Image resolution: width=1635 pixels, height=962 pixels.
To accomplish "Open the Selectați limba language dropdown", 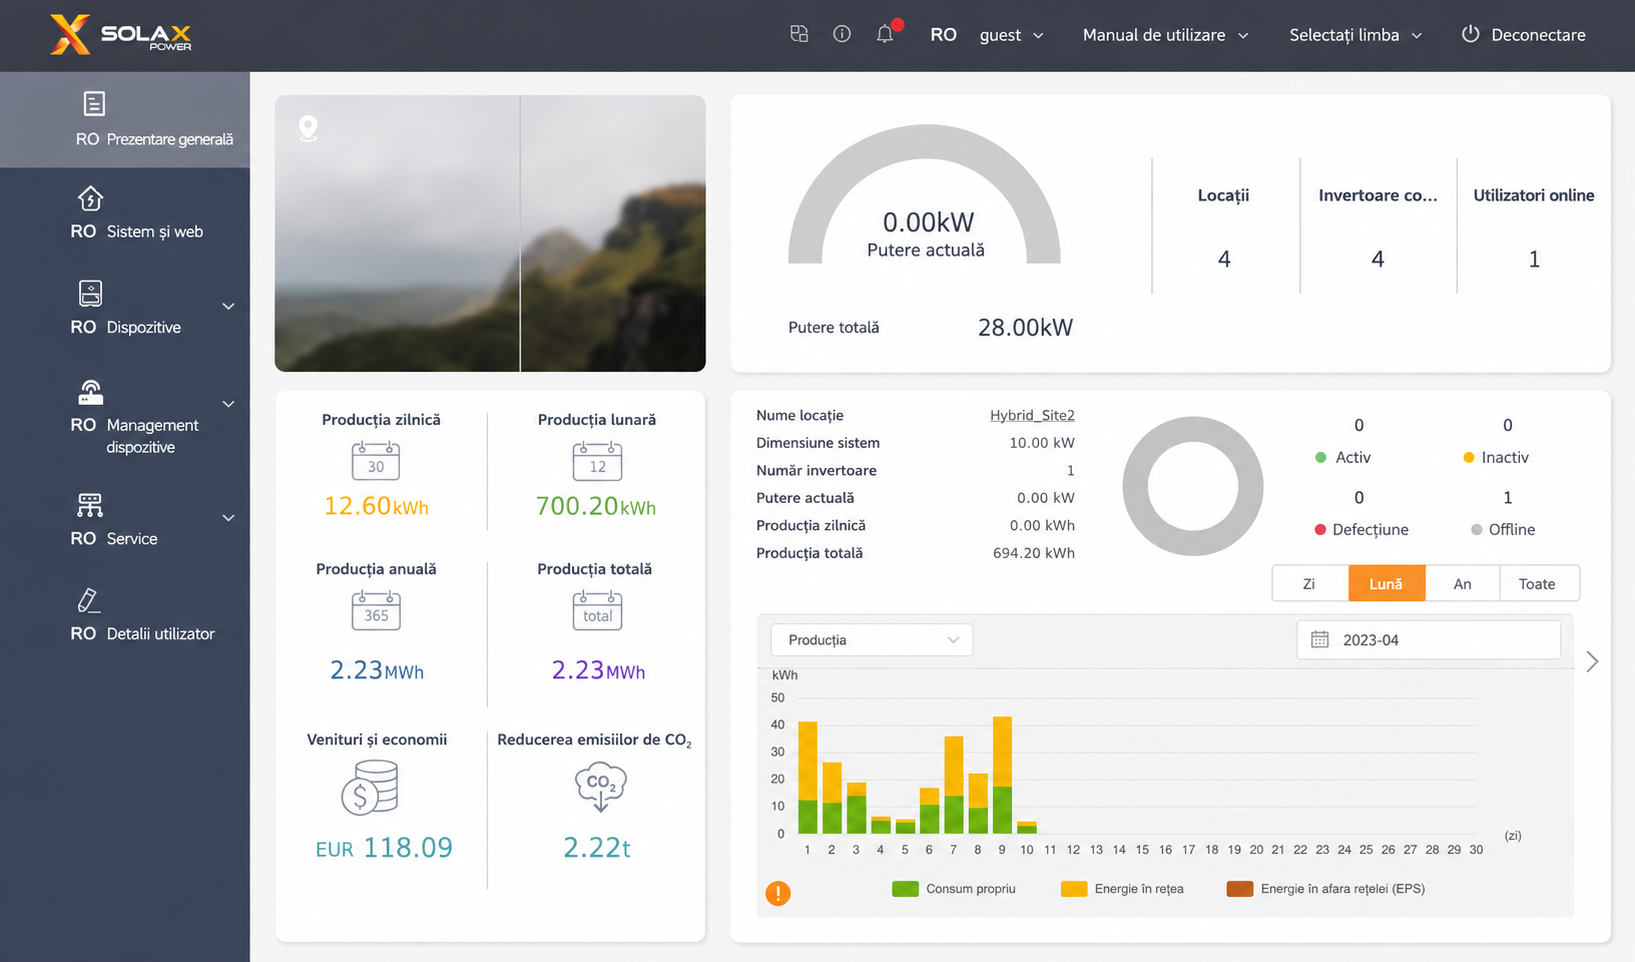I will (1355, 35).
